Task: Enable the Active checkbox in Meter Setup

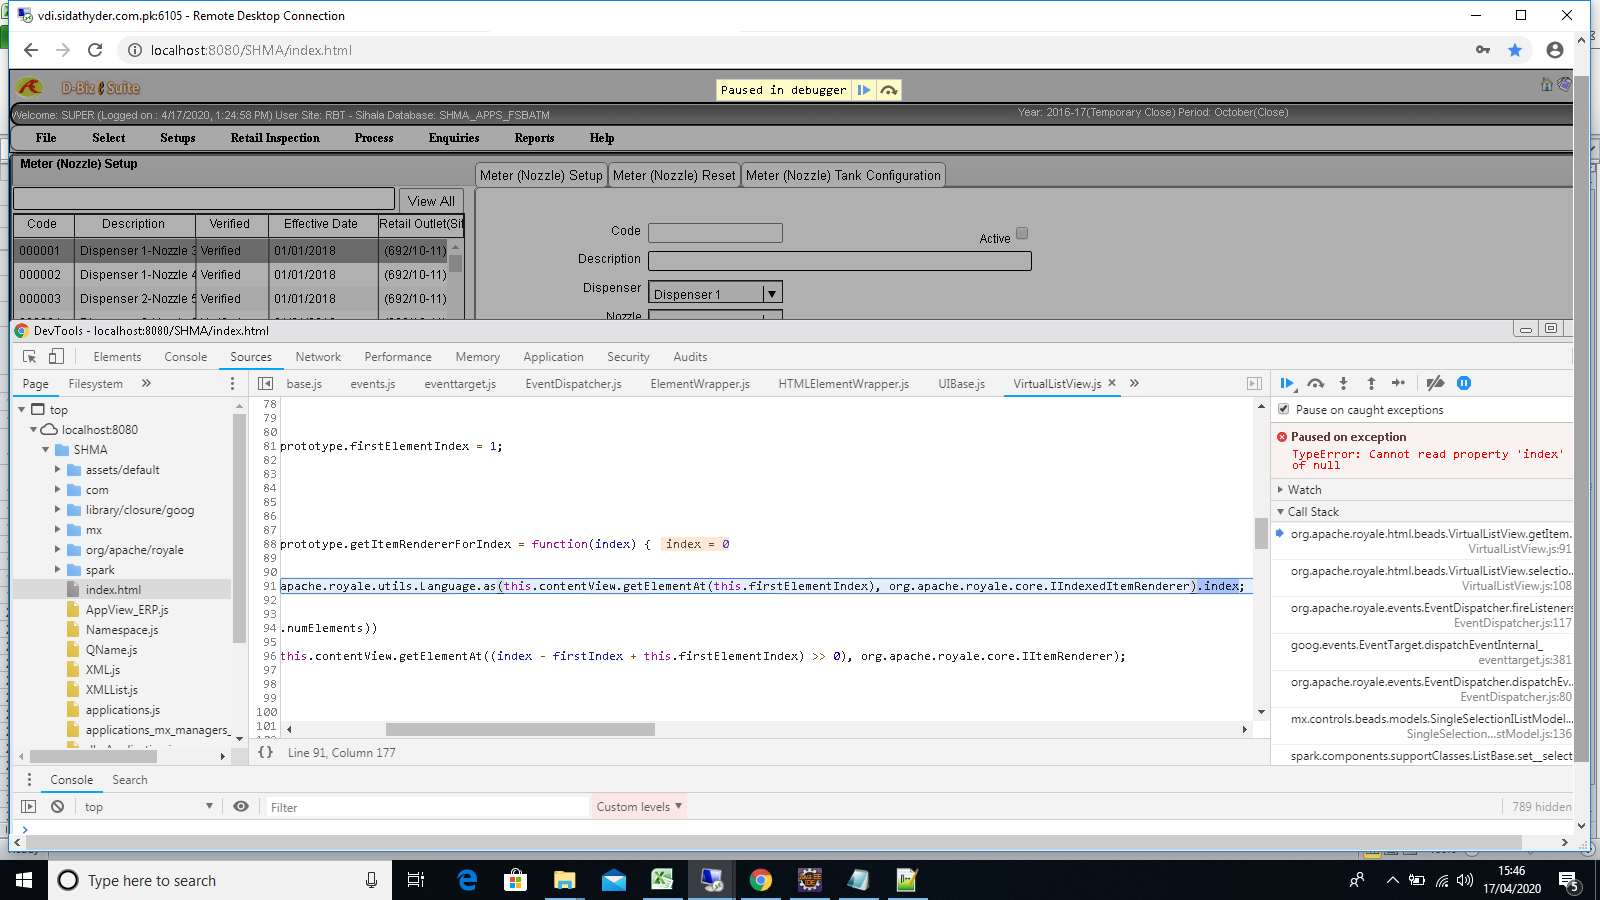Action: click(x=1022, y=232)
